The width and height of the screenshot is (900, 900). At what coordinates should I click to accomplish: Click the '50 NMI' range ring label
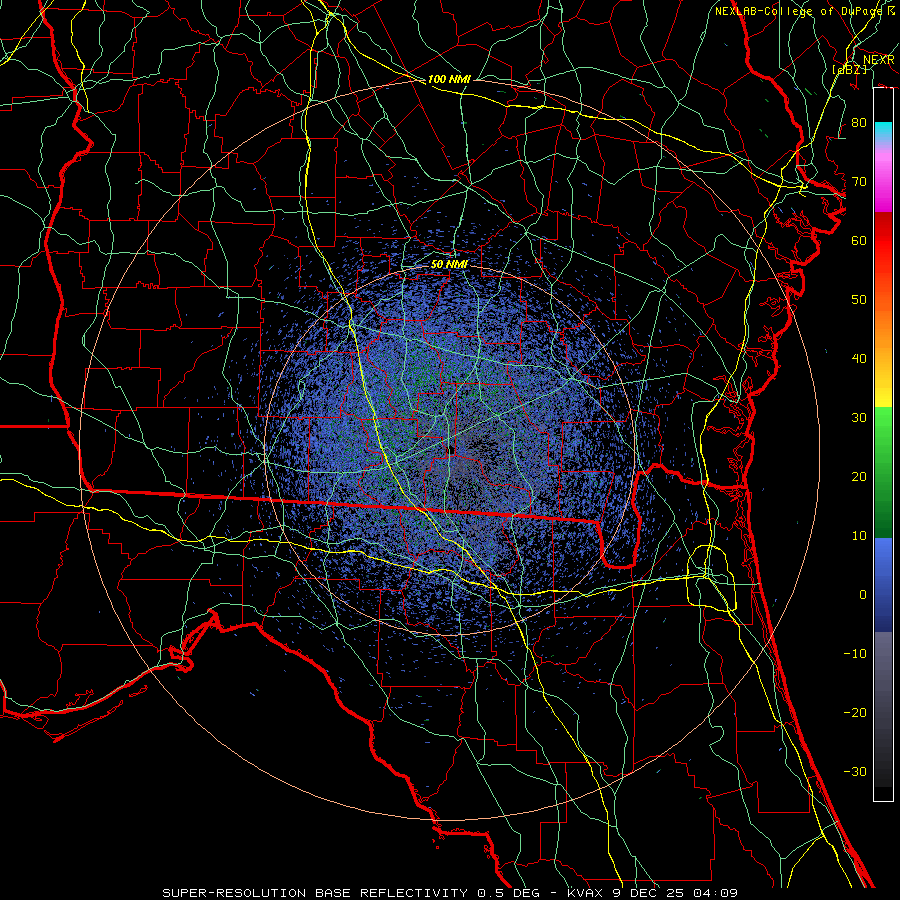pos(449,264)
